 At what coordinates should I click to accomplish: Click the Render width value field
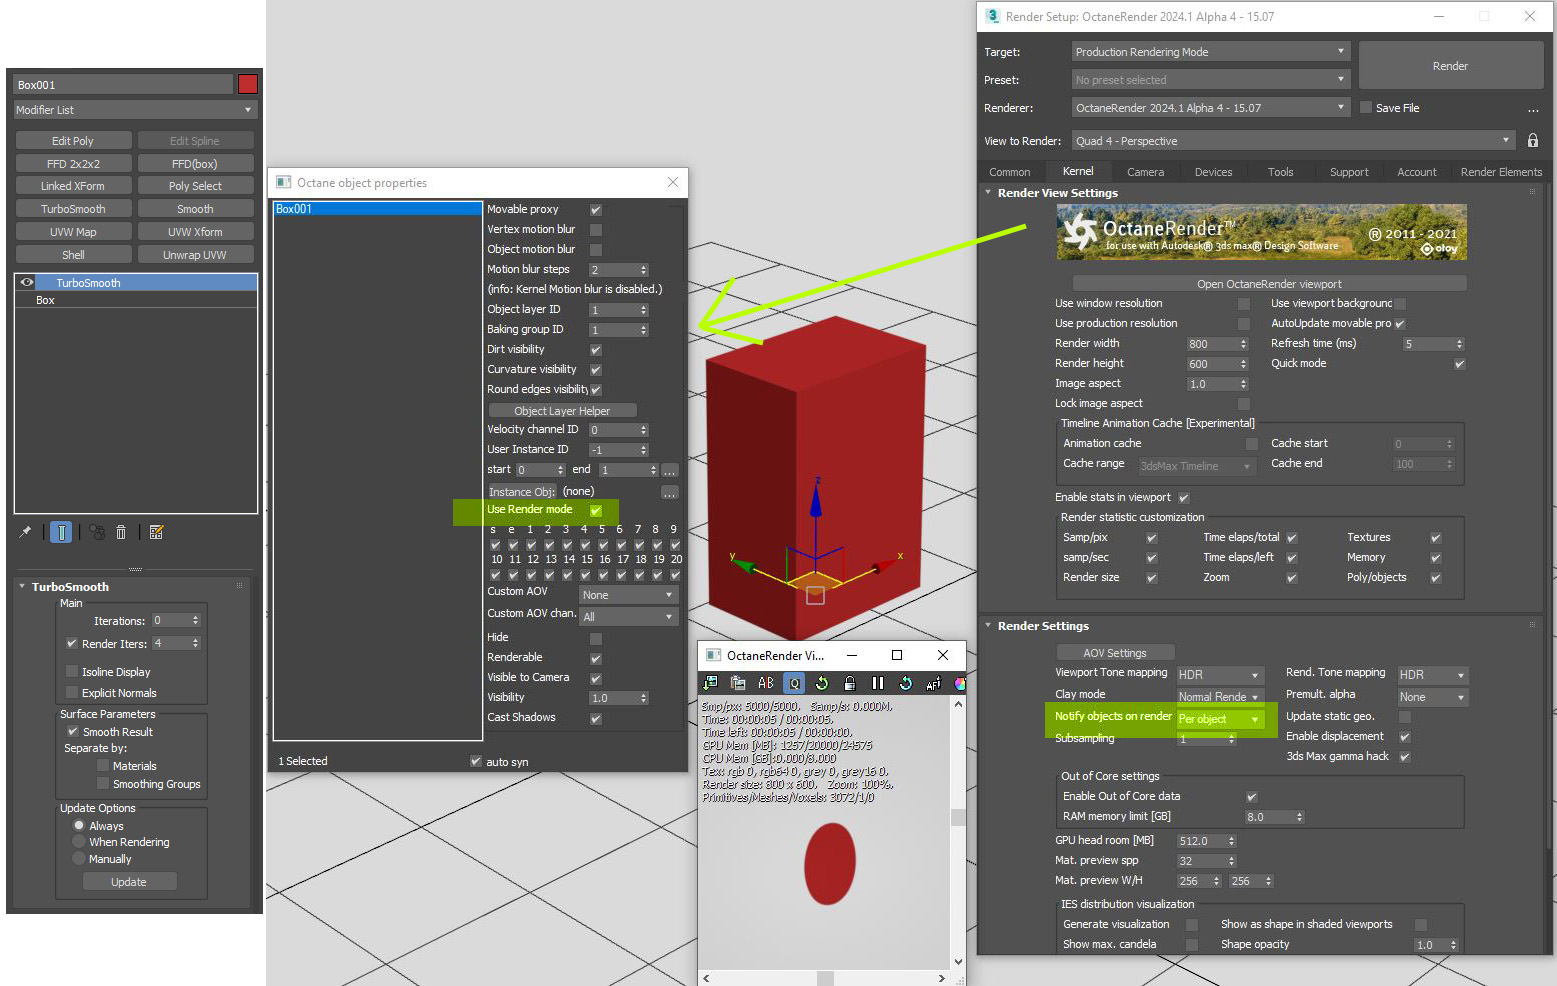pos(1212,344)
